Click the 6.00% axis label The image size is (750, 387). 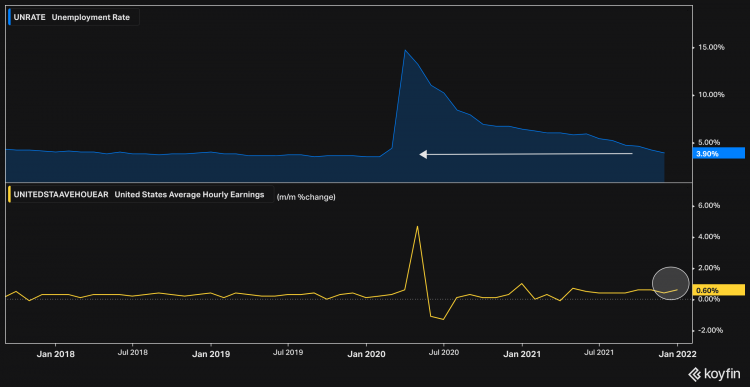click(x=709, y=206)
